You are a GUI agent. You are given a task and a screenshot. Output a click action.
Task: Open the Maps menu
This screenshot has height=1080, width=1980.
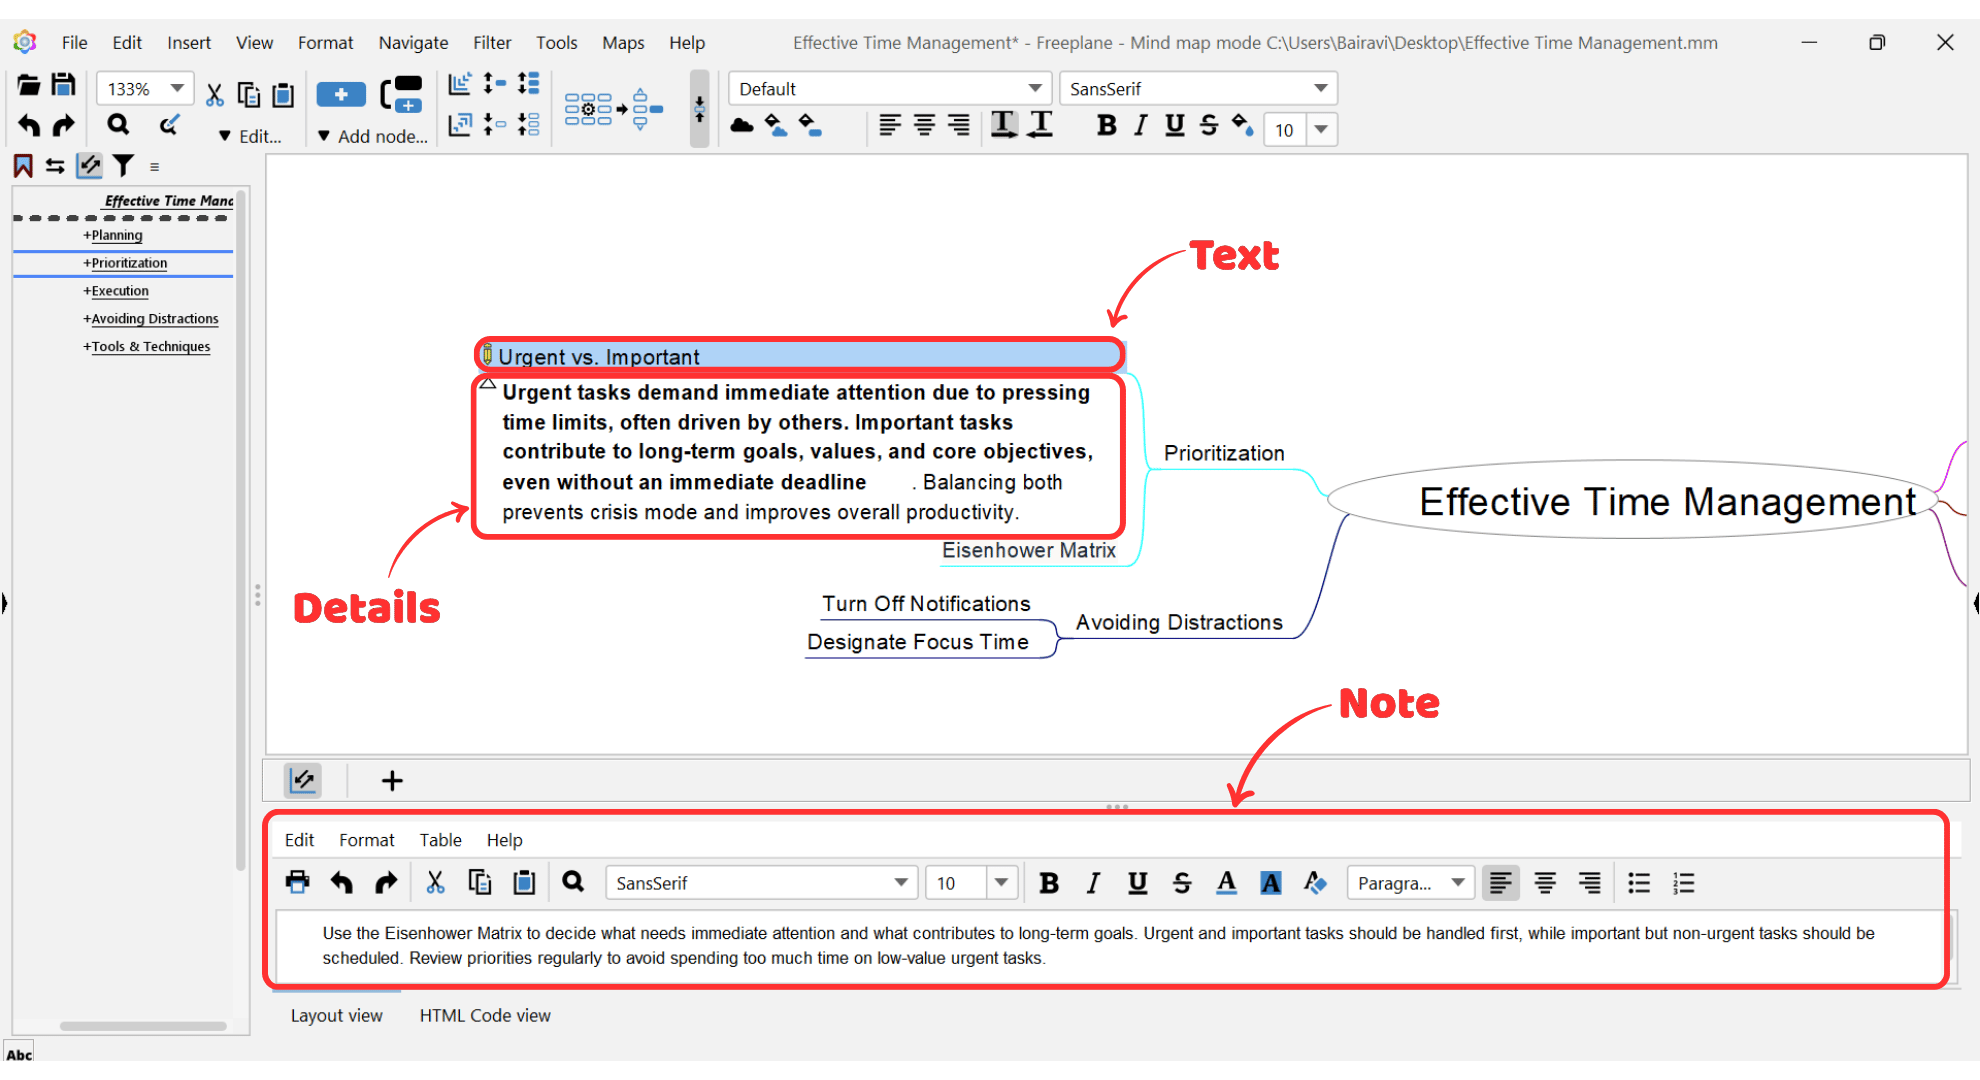point(623,43)
